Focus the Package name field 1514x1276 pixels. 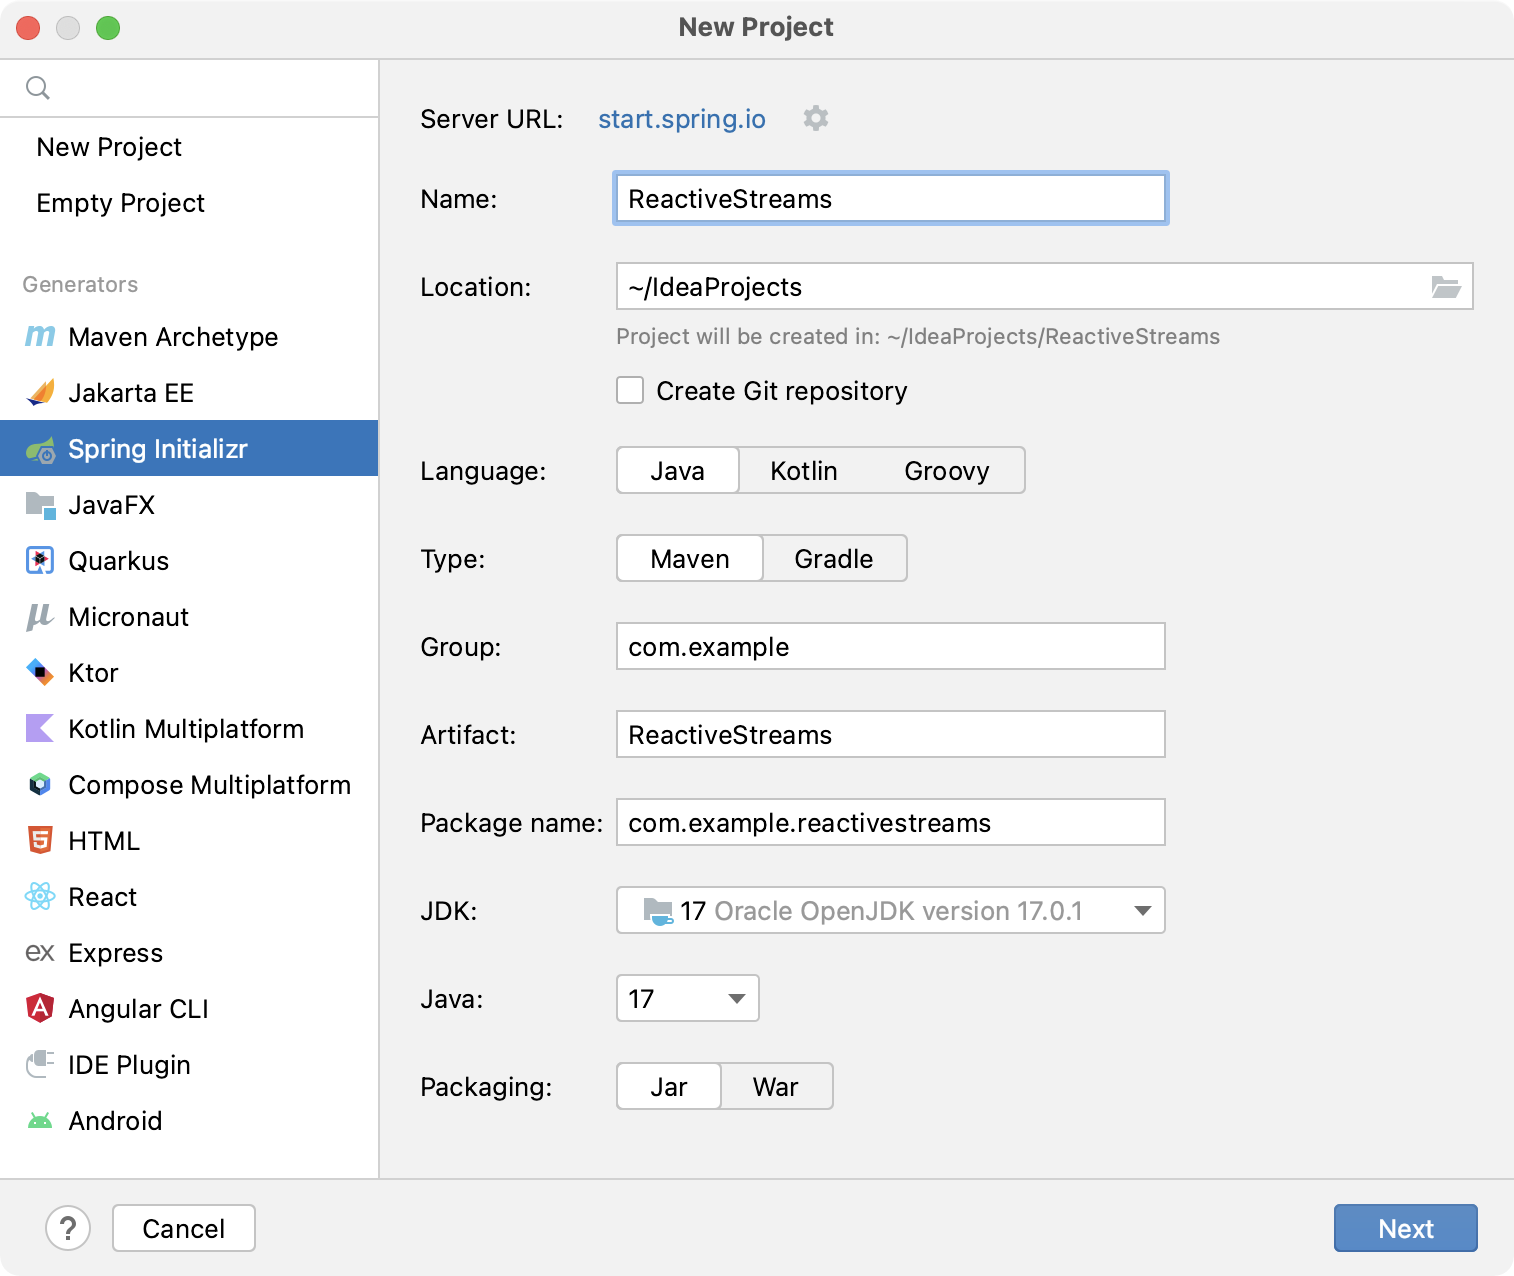891,822
